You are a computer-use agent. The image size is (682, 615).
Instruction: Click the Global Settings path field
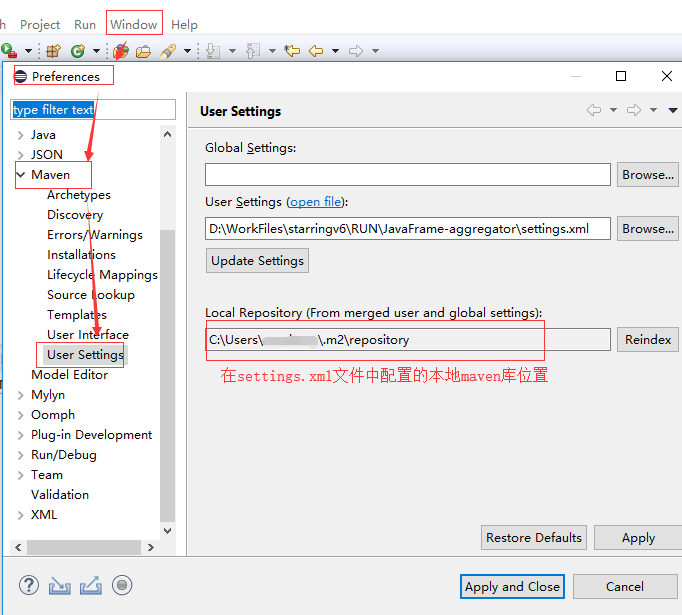click(408, 174)
